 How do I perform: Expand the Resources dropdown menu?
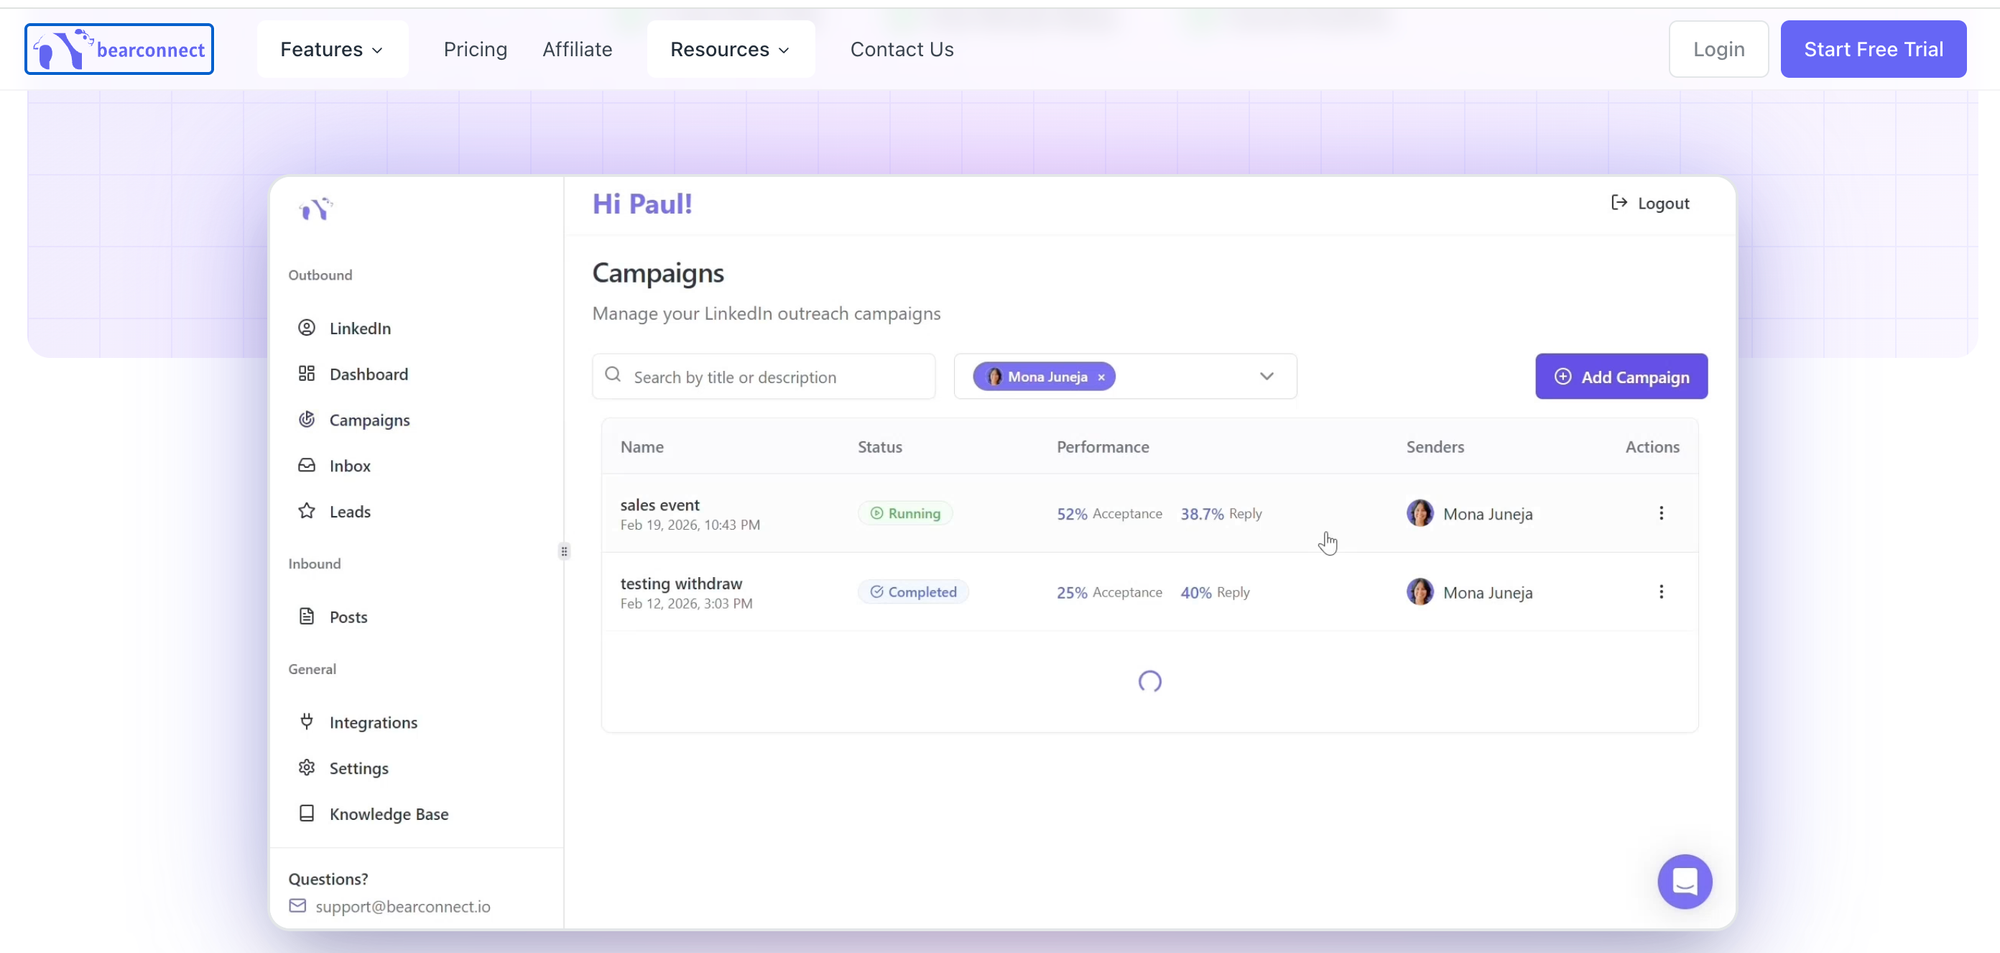point(730,49)
